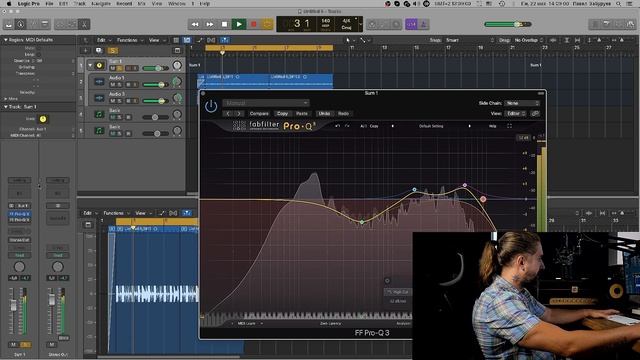640x360 pixels.
Task: Click the List view icon in Tracks toolbar
Action: click(x=176, y=40)
